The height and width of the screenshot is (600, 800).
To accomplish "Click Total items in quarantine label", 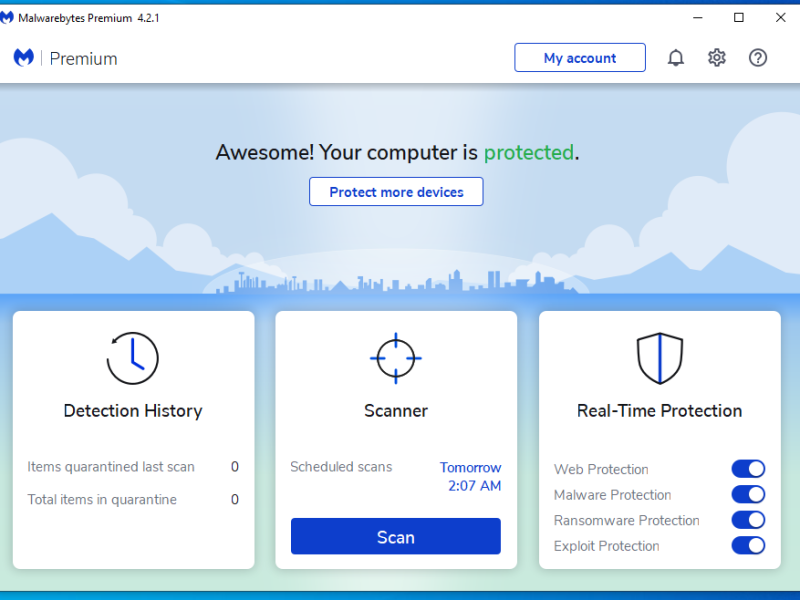I will (102, 499).
